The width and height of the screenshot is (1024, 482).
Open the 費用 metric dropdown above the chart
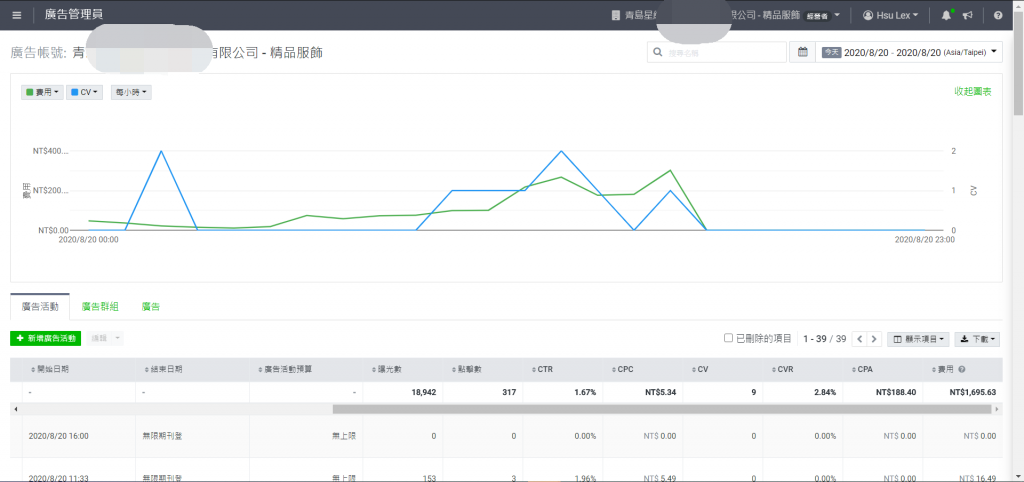42,93
